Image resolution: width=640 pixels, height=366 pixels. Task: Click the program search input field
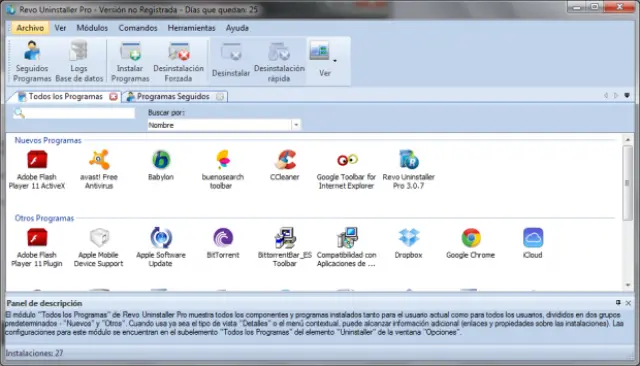(x=80, y=113)
